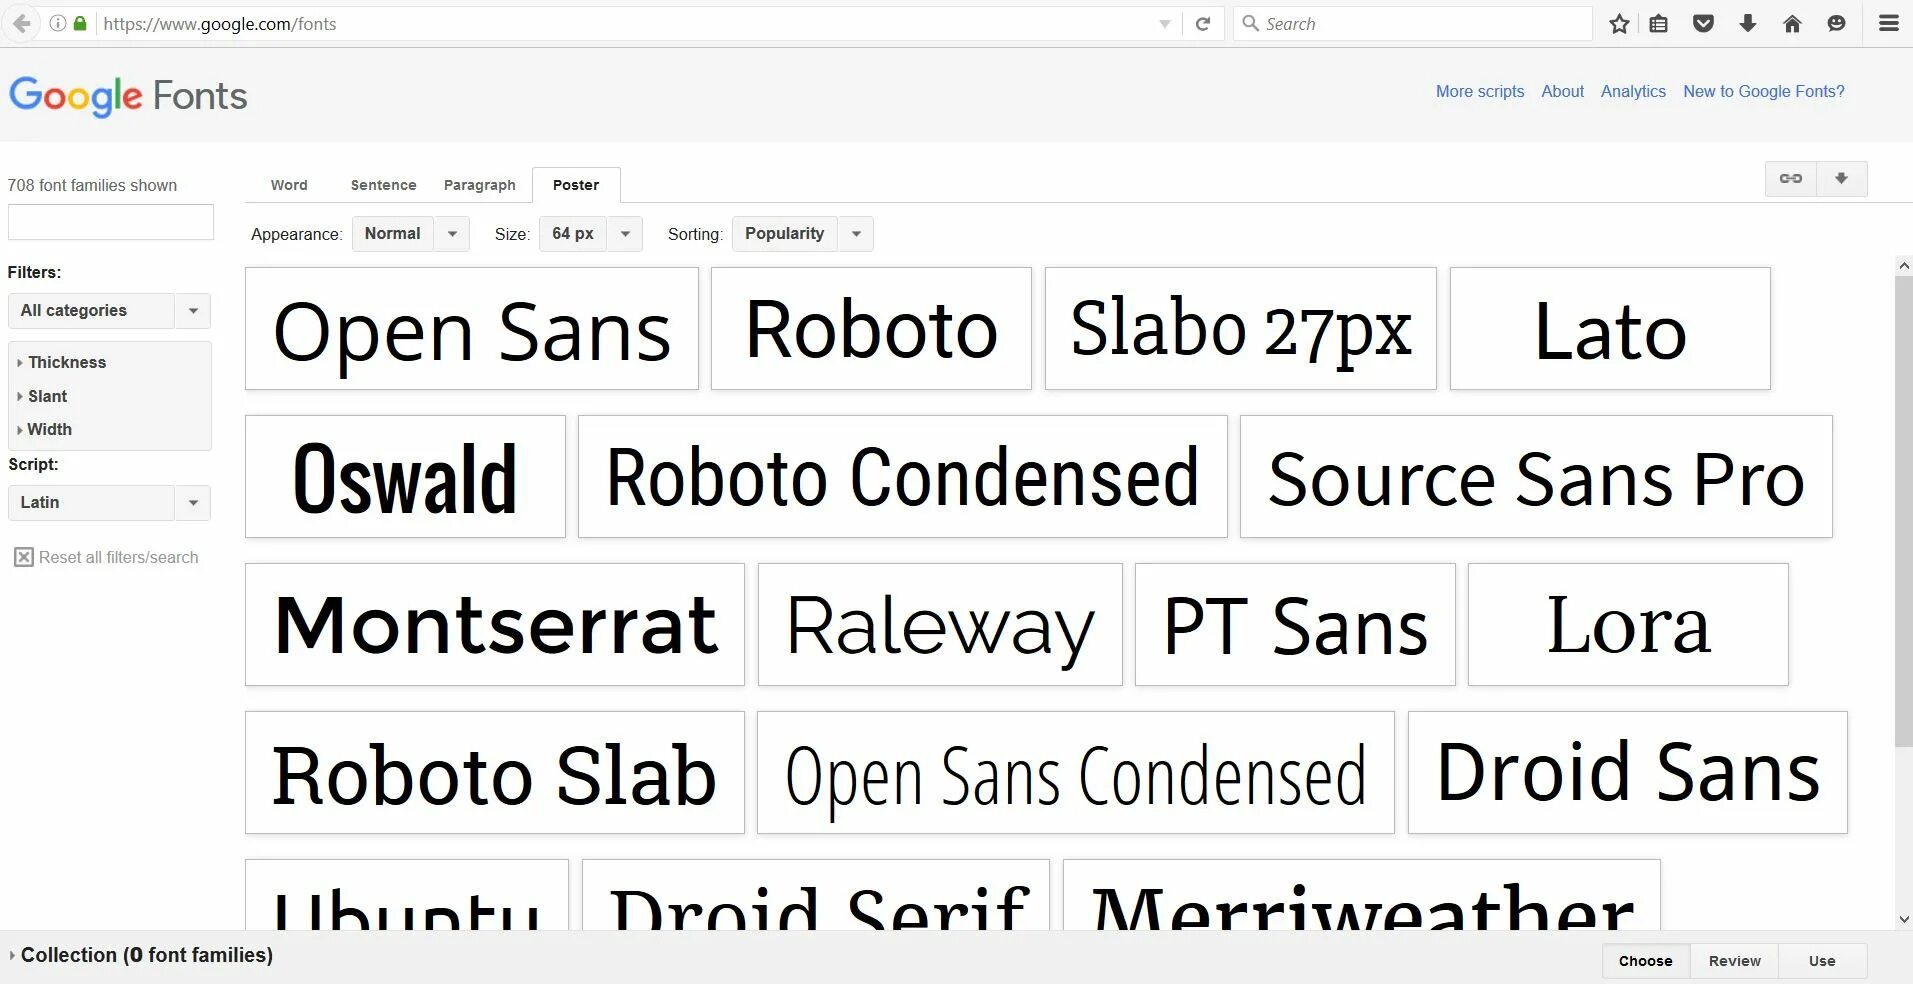The image size is (1913, 984).
Task: Click the address bar URL
Action: (220, 24)
